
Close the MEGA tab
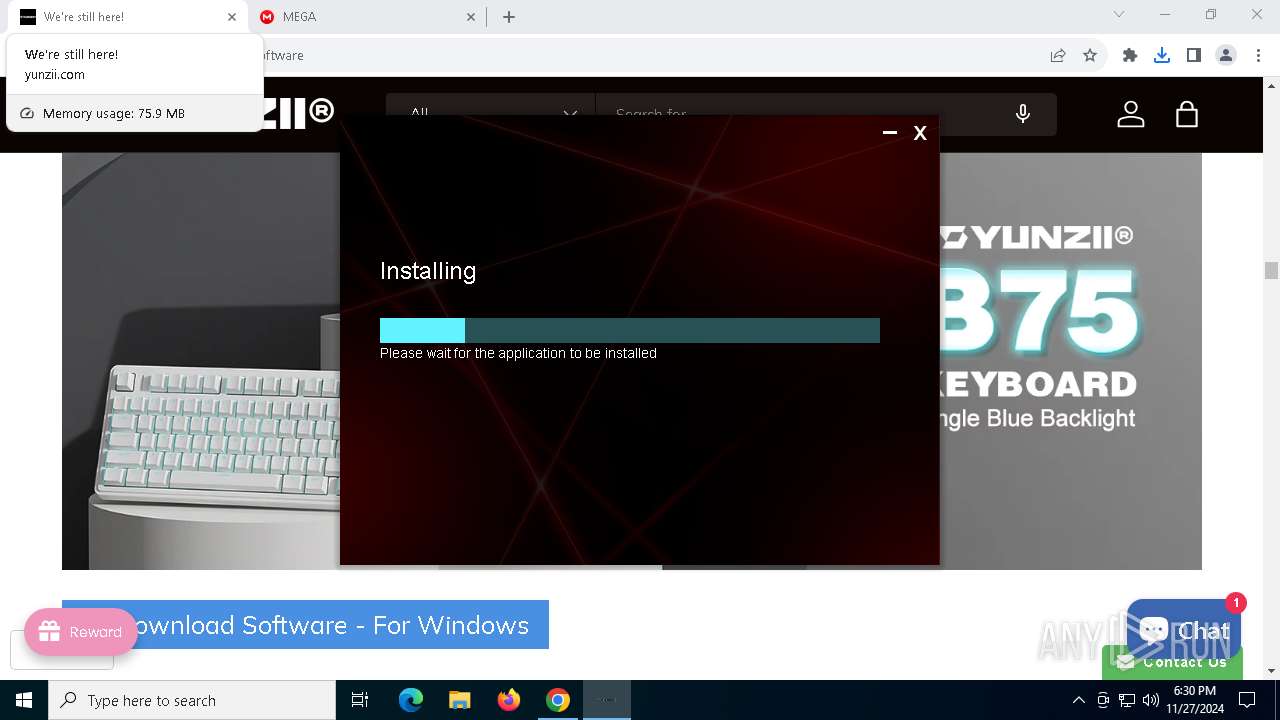(x=471, y=17)
